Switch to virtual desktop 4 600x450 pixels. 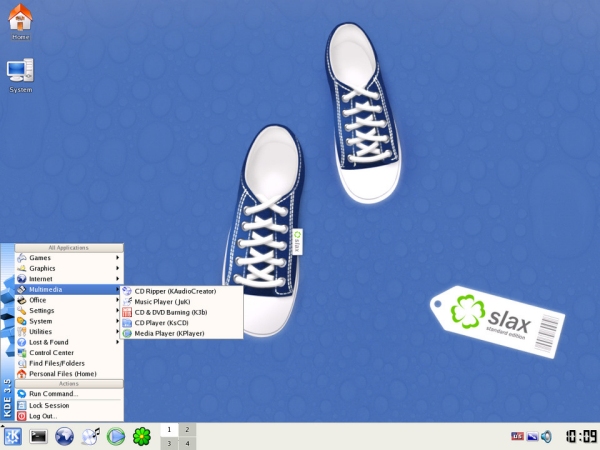click(186, 443)
